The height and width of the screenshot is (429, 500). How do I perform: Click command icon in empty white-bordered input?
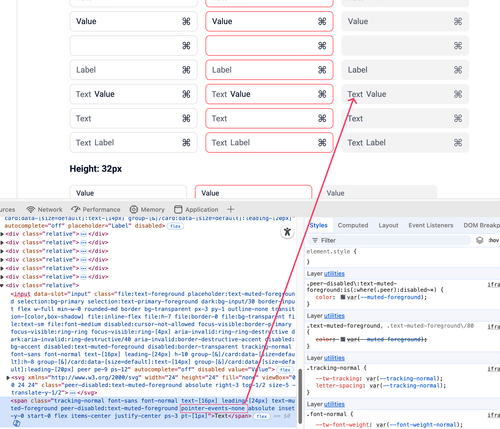pos(186,46)
